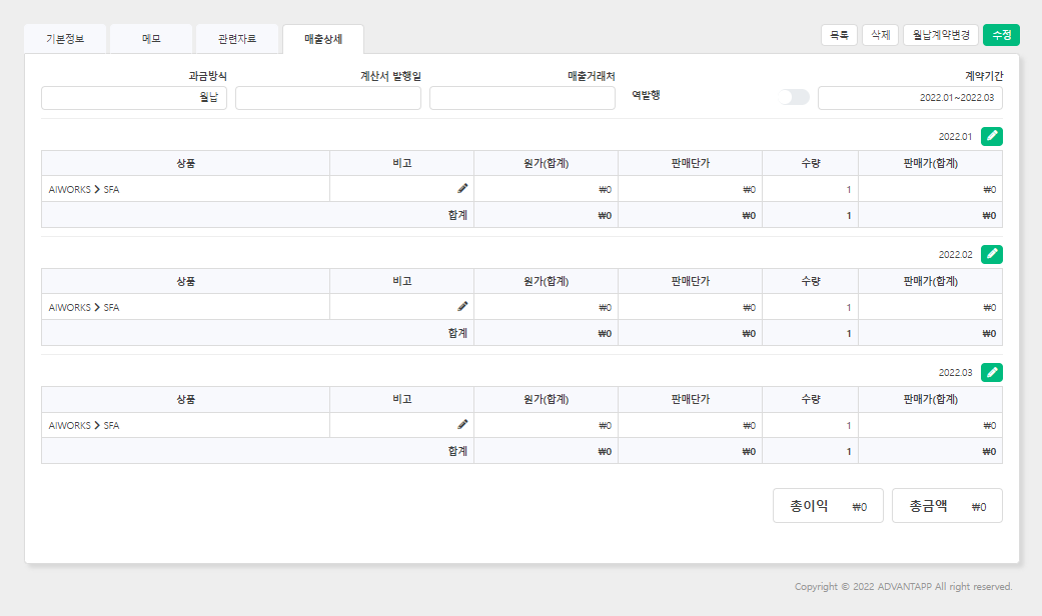Screen dimensions: 1042x616
Task: Edit the 비고 note in the 2022.01 table
Action: click(463, 189)
